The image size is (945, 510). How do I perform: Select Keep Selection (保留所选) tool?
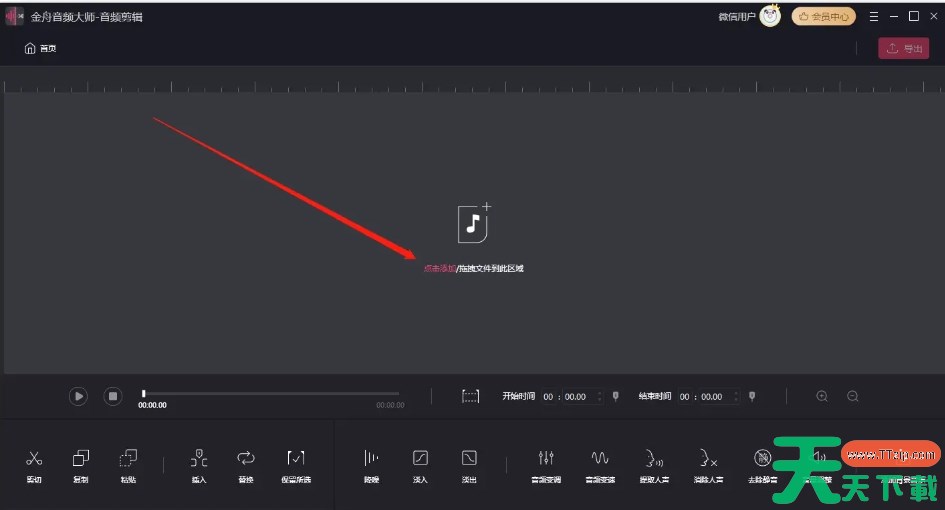[x=296, y=465]
